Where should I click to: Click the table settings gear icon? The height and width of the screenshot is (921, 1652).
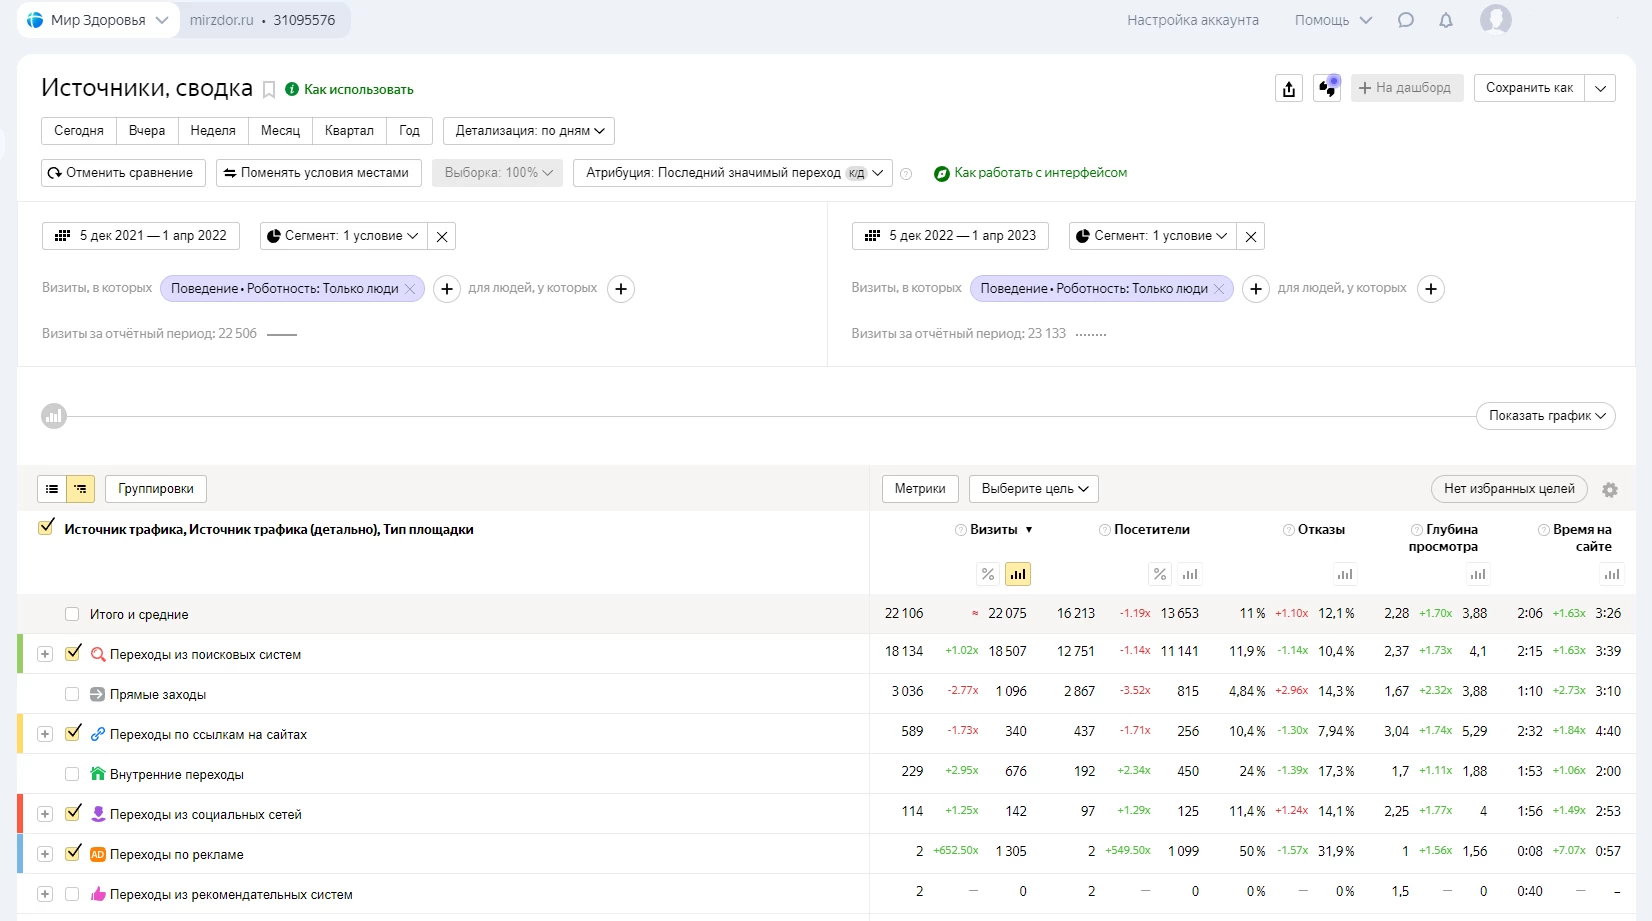point(1609,490)
